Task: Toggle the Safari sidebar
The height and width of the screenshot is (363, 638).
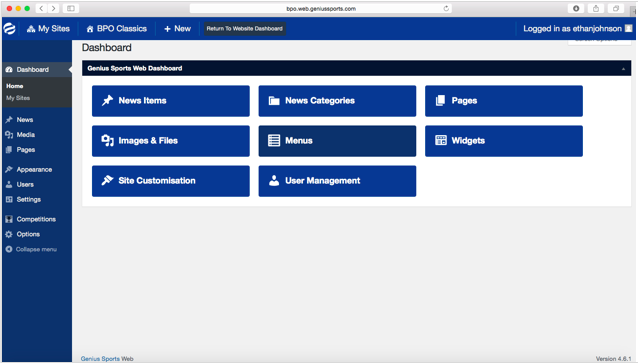Action: click(x=71, y=9)
